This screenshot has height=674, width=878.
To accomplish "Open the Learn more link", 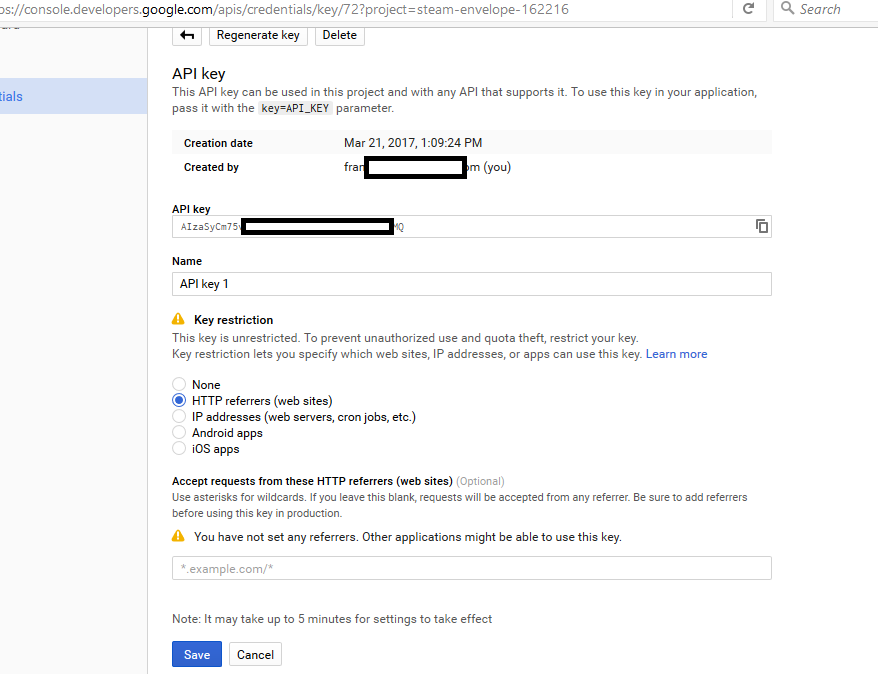I will (x=676, y=354).
